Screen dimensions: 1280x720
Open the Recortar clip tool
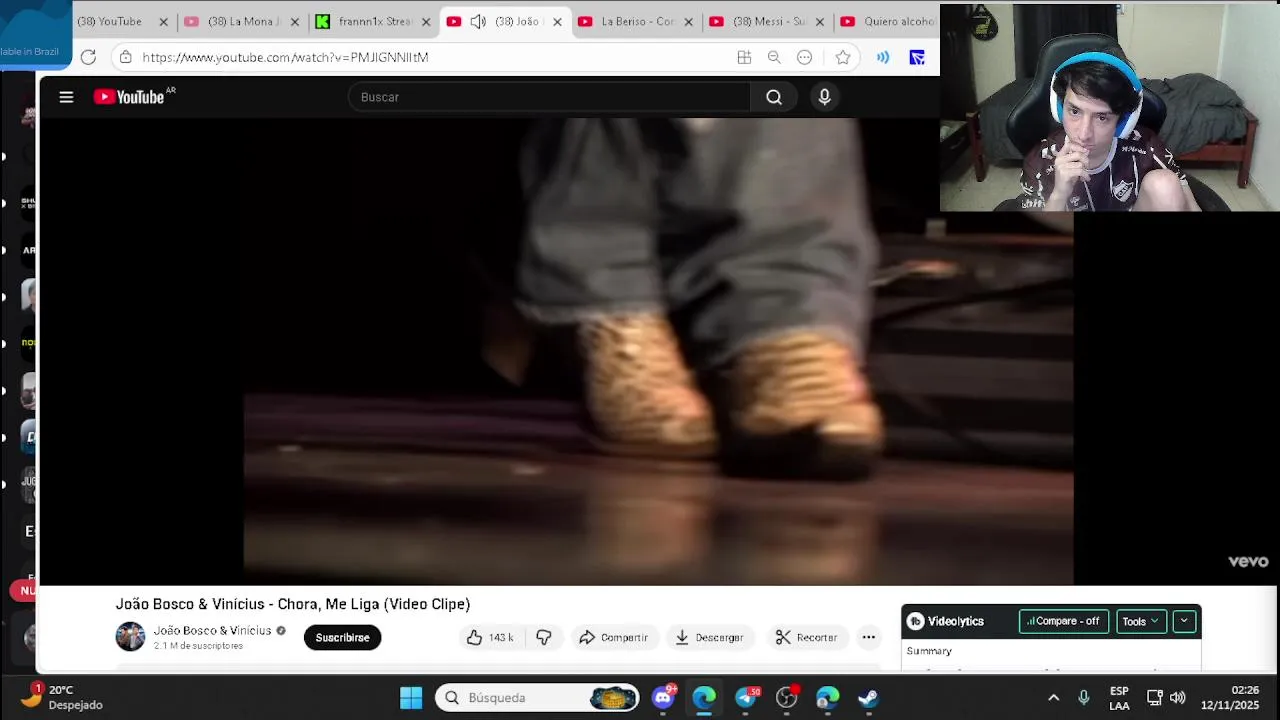pos(806,637)
